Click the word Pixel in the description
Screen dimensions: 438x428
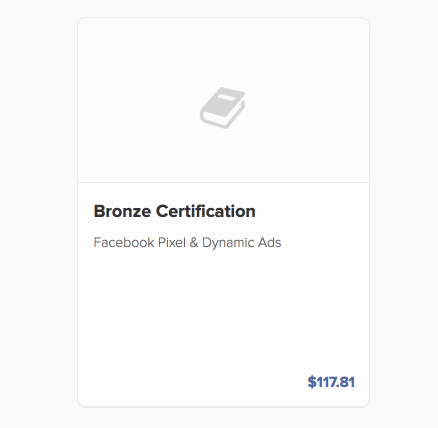tap(172, 242)
